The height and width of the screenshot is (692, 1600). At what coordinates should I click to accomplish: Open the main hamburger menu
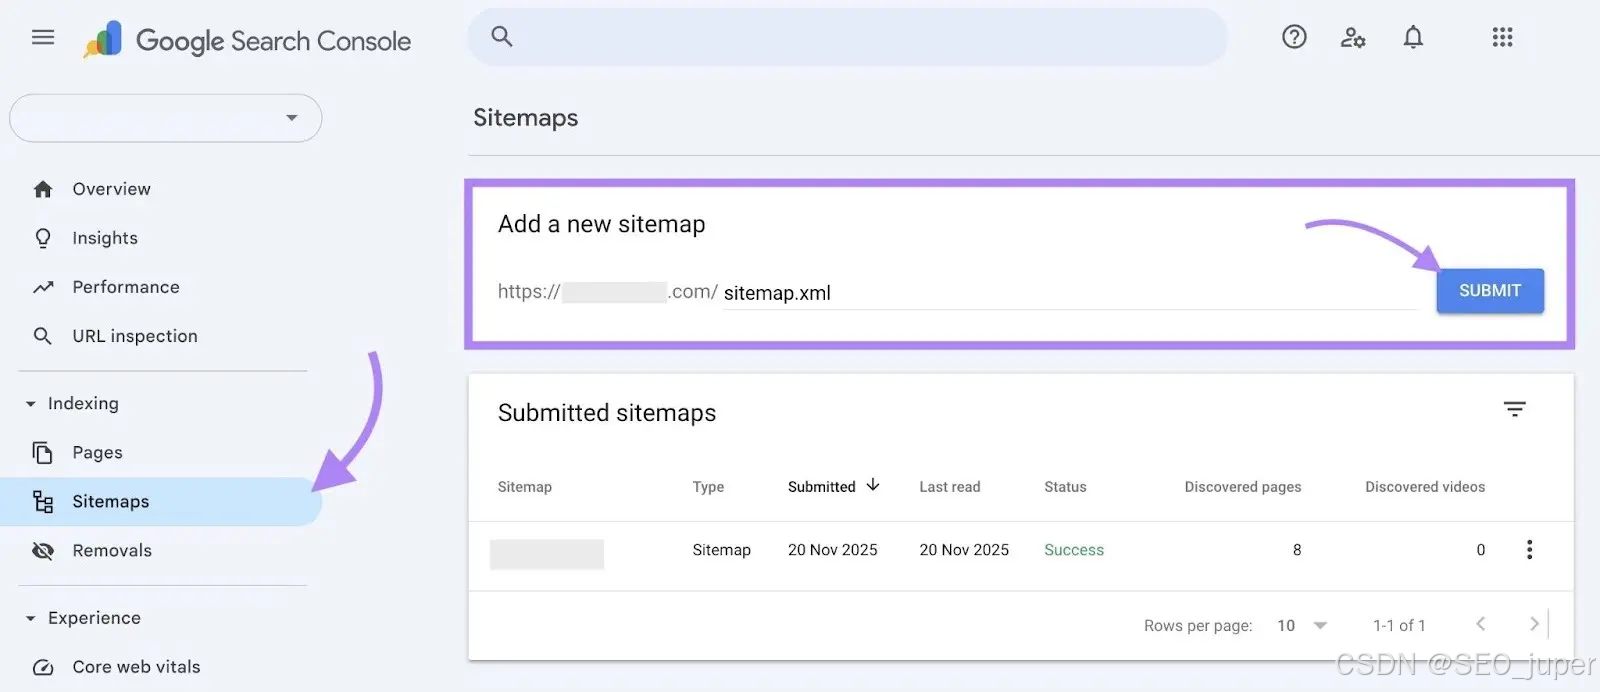click(43, 38)
